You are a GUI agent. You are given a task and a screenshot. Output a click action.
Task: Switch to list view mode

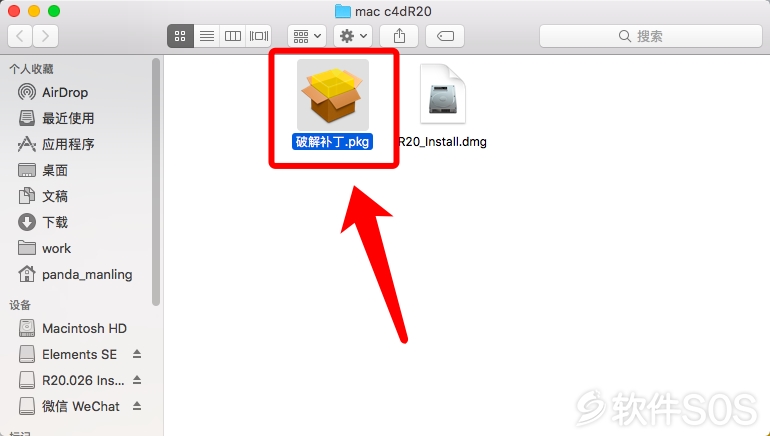pyautogui.click(x=207, y=36)
